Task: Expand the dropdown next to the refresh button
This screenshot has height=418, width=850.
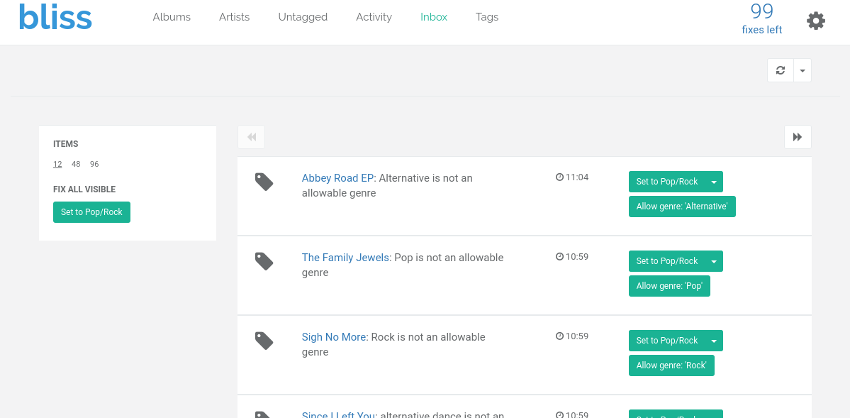Action: [803, 70]
